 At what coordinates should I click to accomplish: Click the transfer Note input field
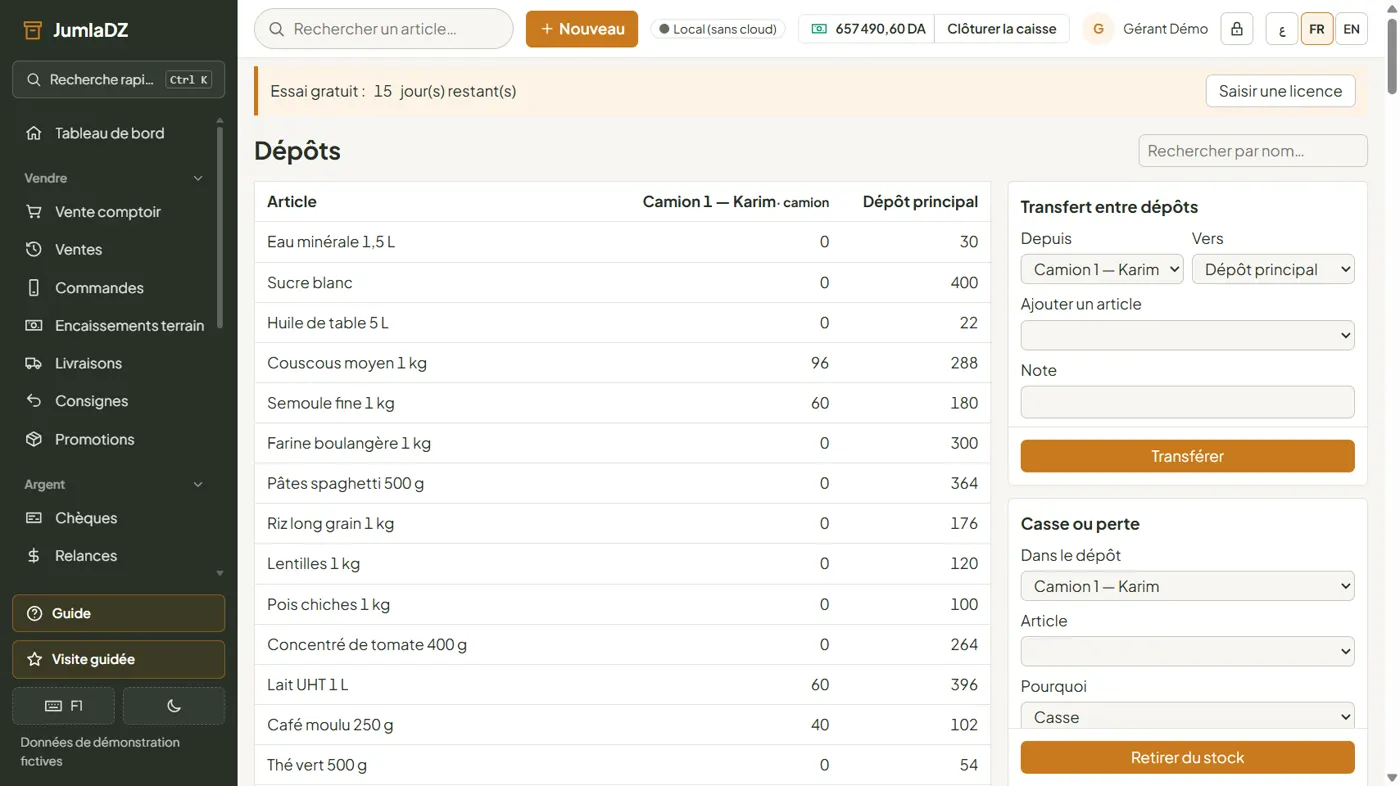[x=1188, y=402]
